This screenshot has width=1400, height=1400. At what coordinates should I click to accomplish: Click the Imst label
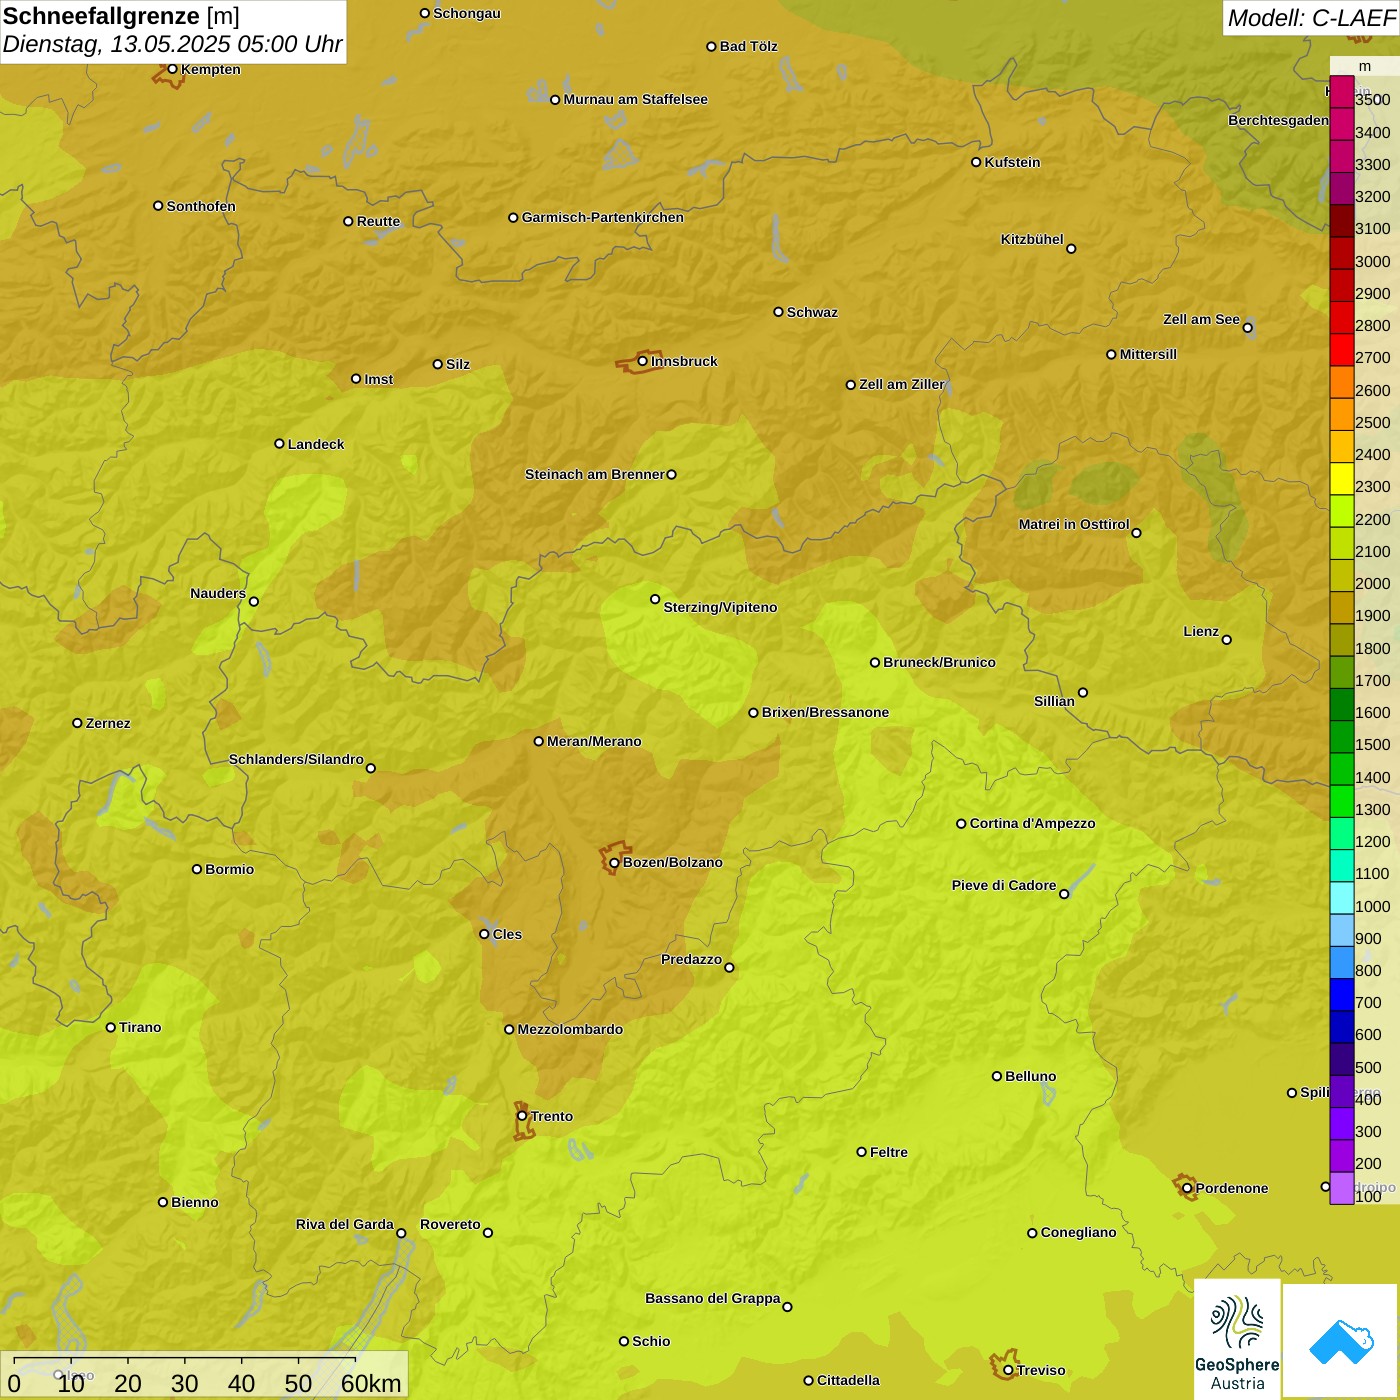click(378, 379)
